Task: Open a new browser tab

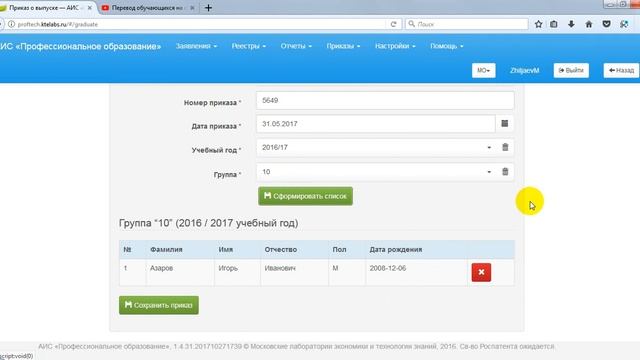Action: pos(208,8)
